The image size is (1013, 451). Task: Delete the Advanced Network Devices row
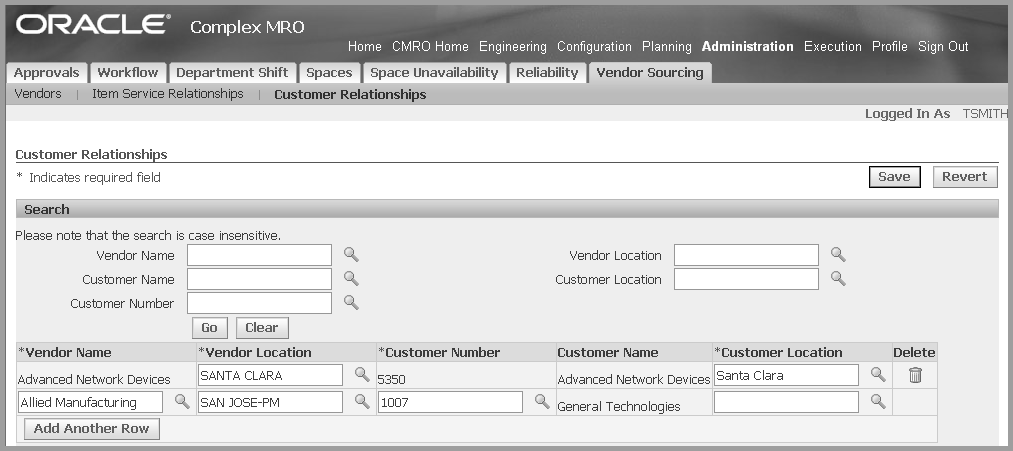click(915, 375)
